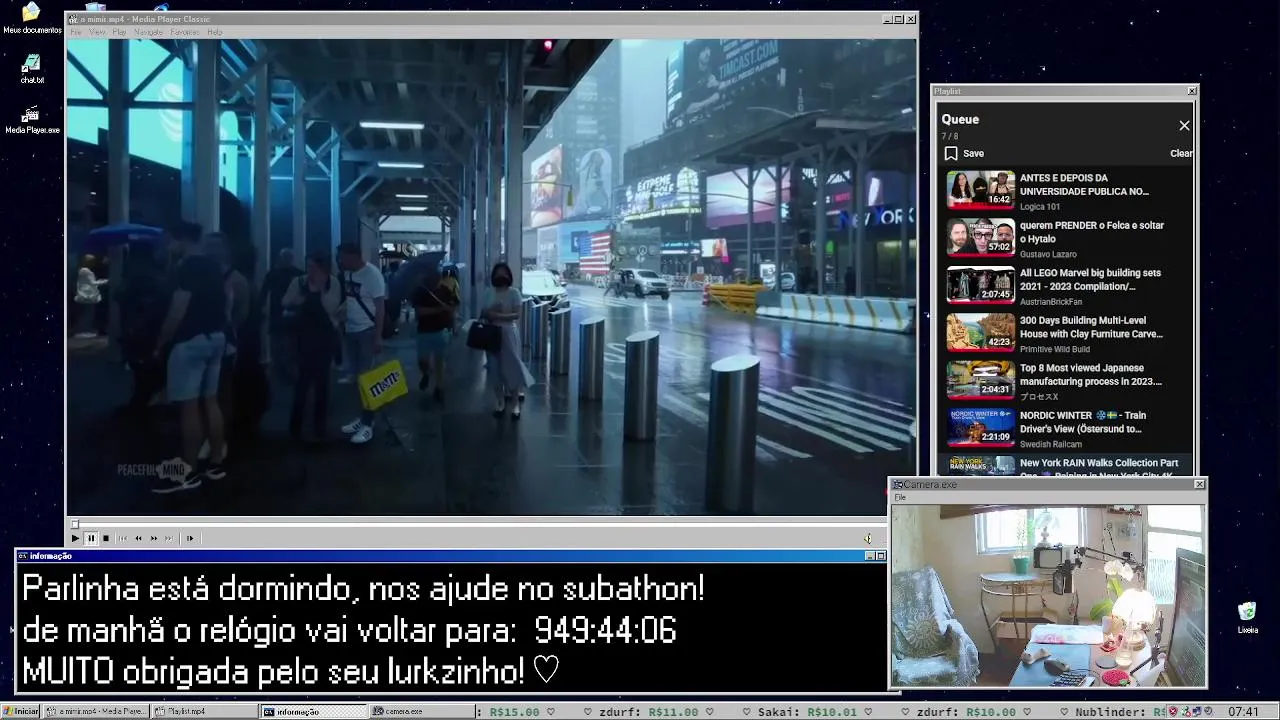The width and height of the screenshot is (1280, 720).
Task: Select All LEGO Marvel building sets thumbnail
Action: pyautogui.click(x=981, y=285)
